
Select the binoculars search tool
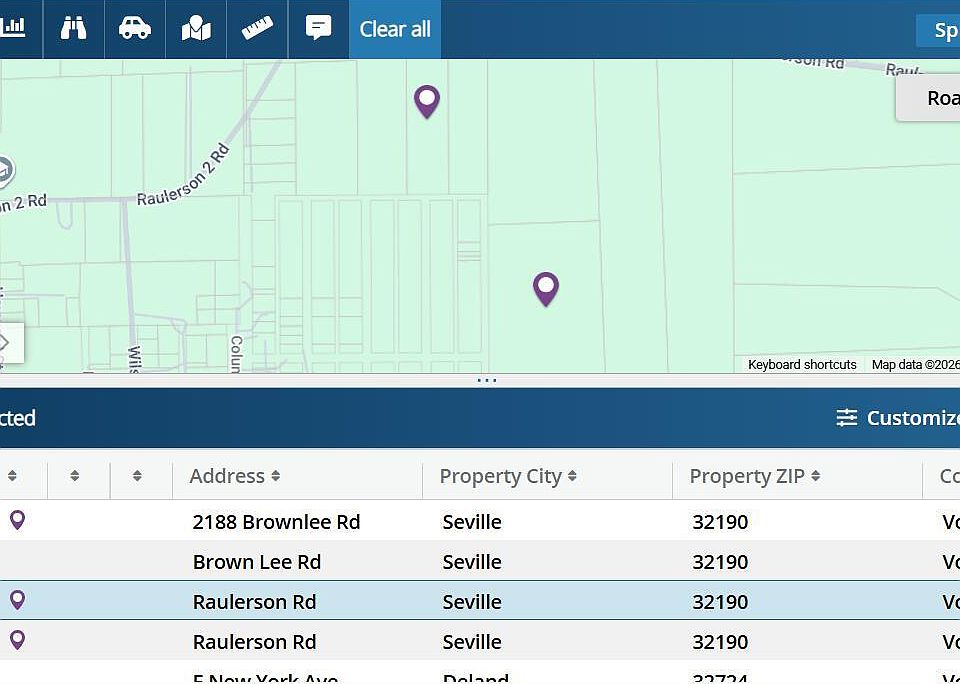click(74, 28)
